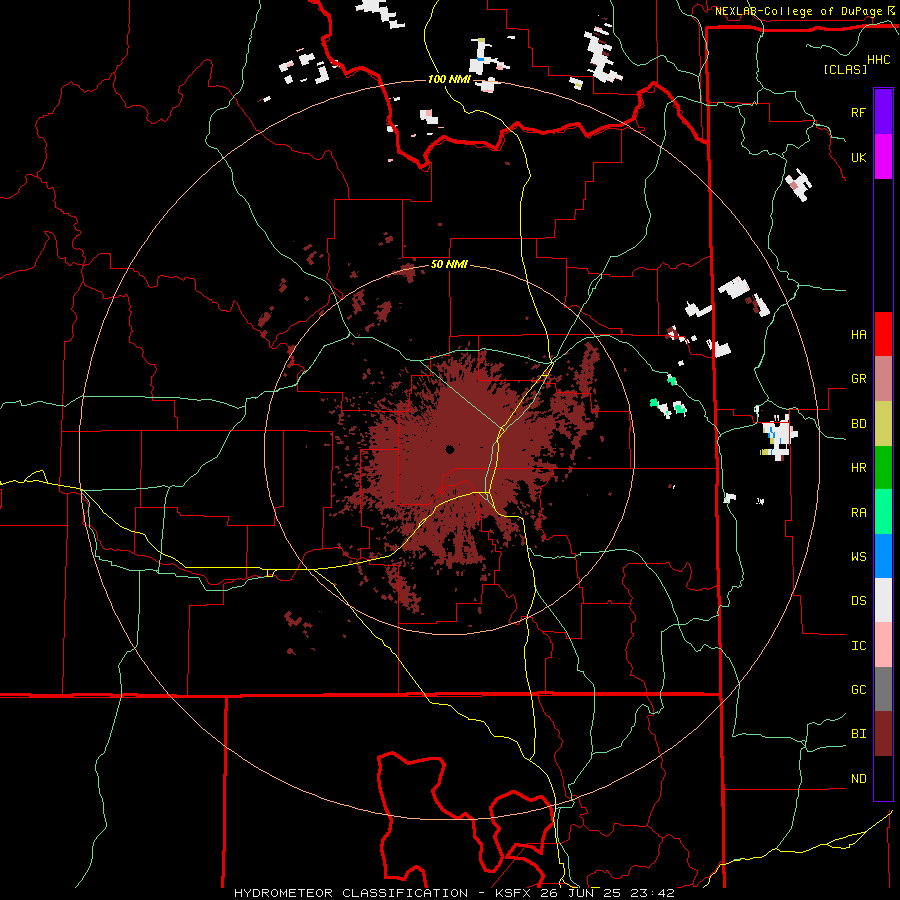
Task: Select the red HA hail swatch
Action: pyautogui.click(x=883, y=334)
